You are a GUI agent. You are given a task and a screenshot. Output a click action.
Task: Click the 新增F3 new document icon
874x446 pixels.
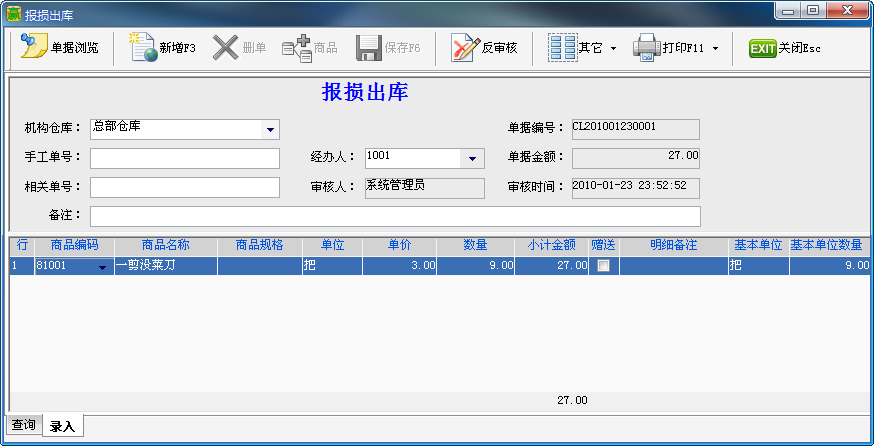145,48
